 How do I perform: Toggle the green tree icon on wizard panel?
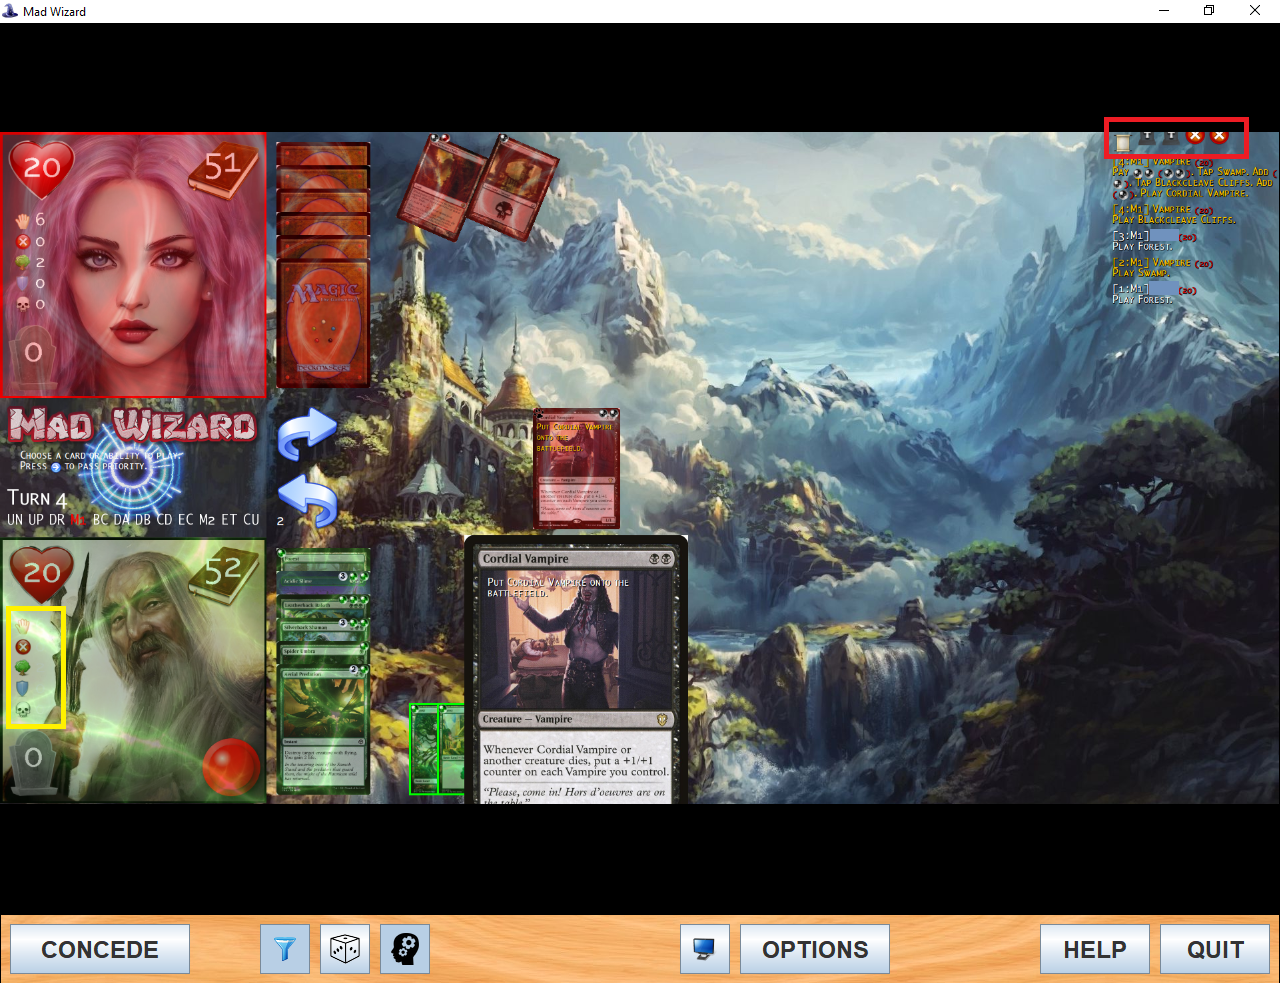(23, 668)
